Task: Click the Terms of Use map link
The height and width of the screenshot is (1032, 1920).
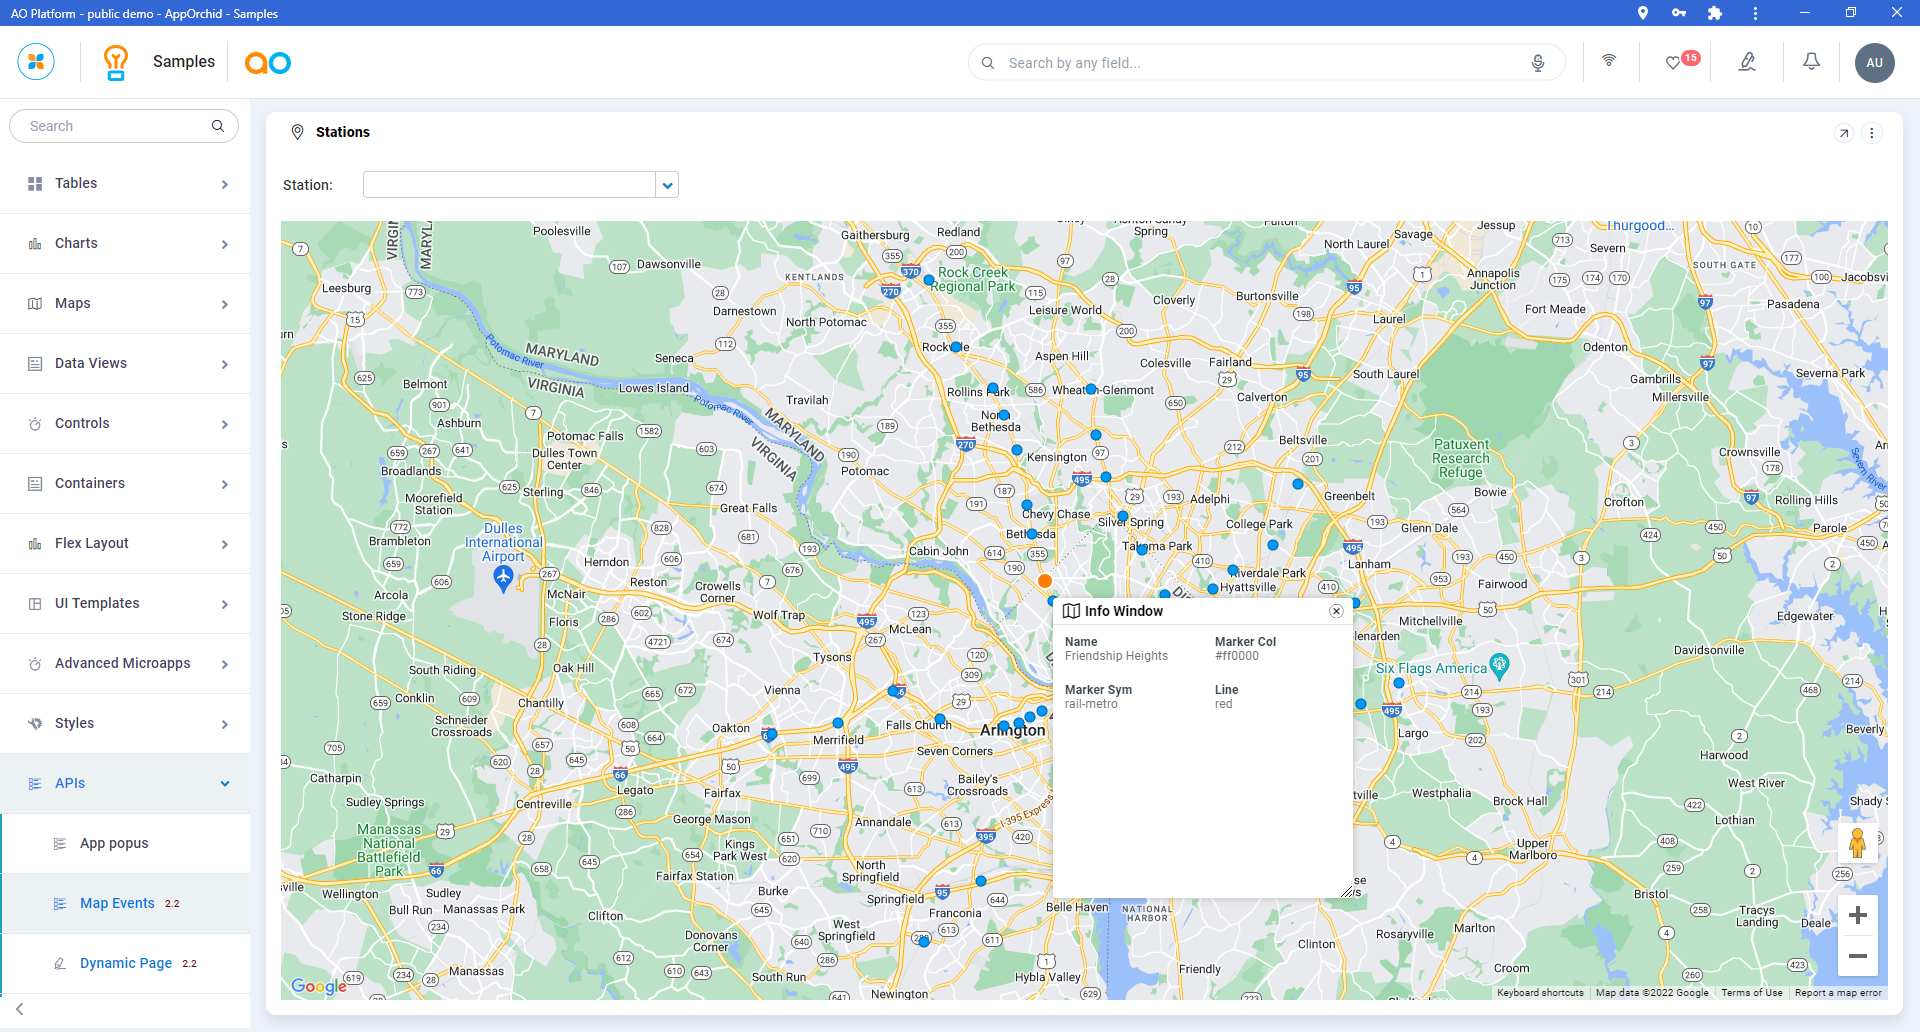Action: coord(1751,993)
